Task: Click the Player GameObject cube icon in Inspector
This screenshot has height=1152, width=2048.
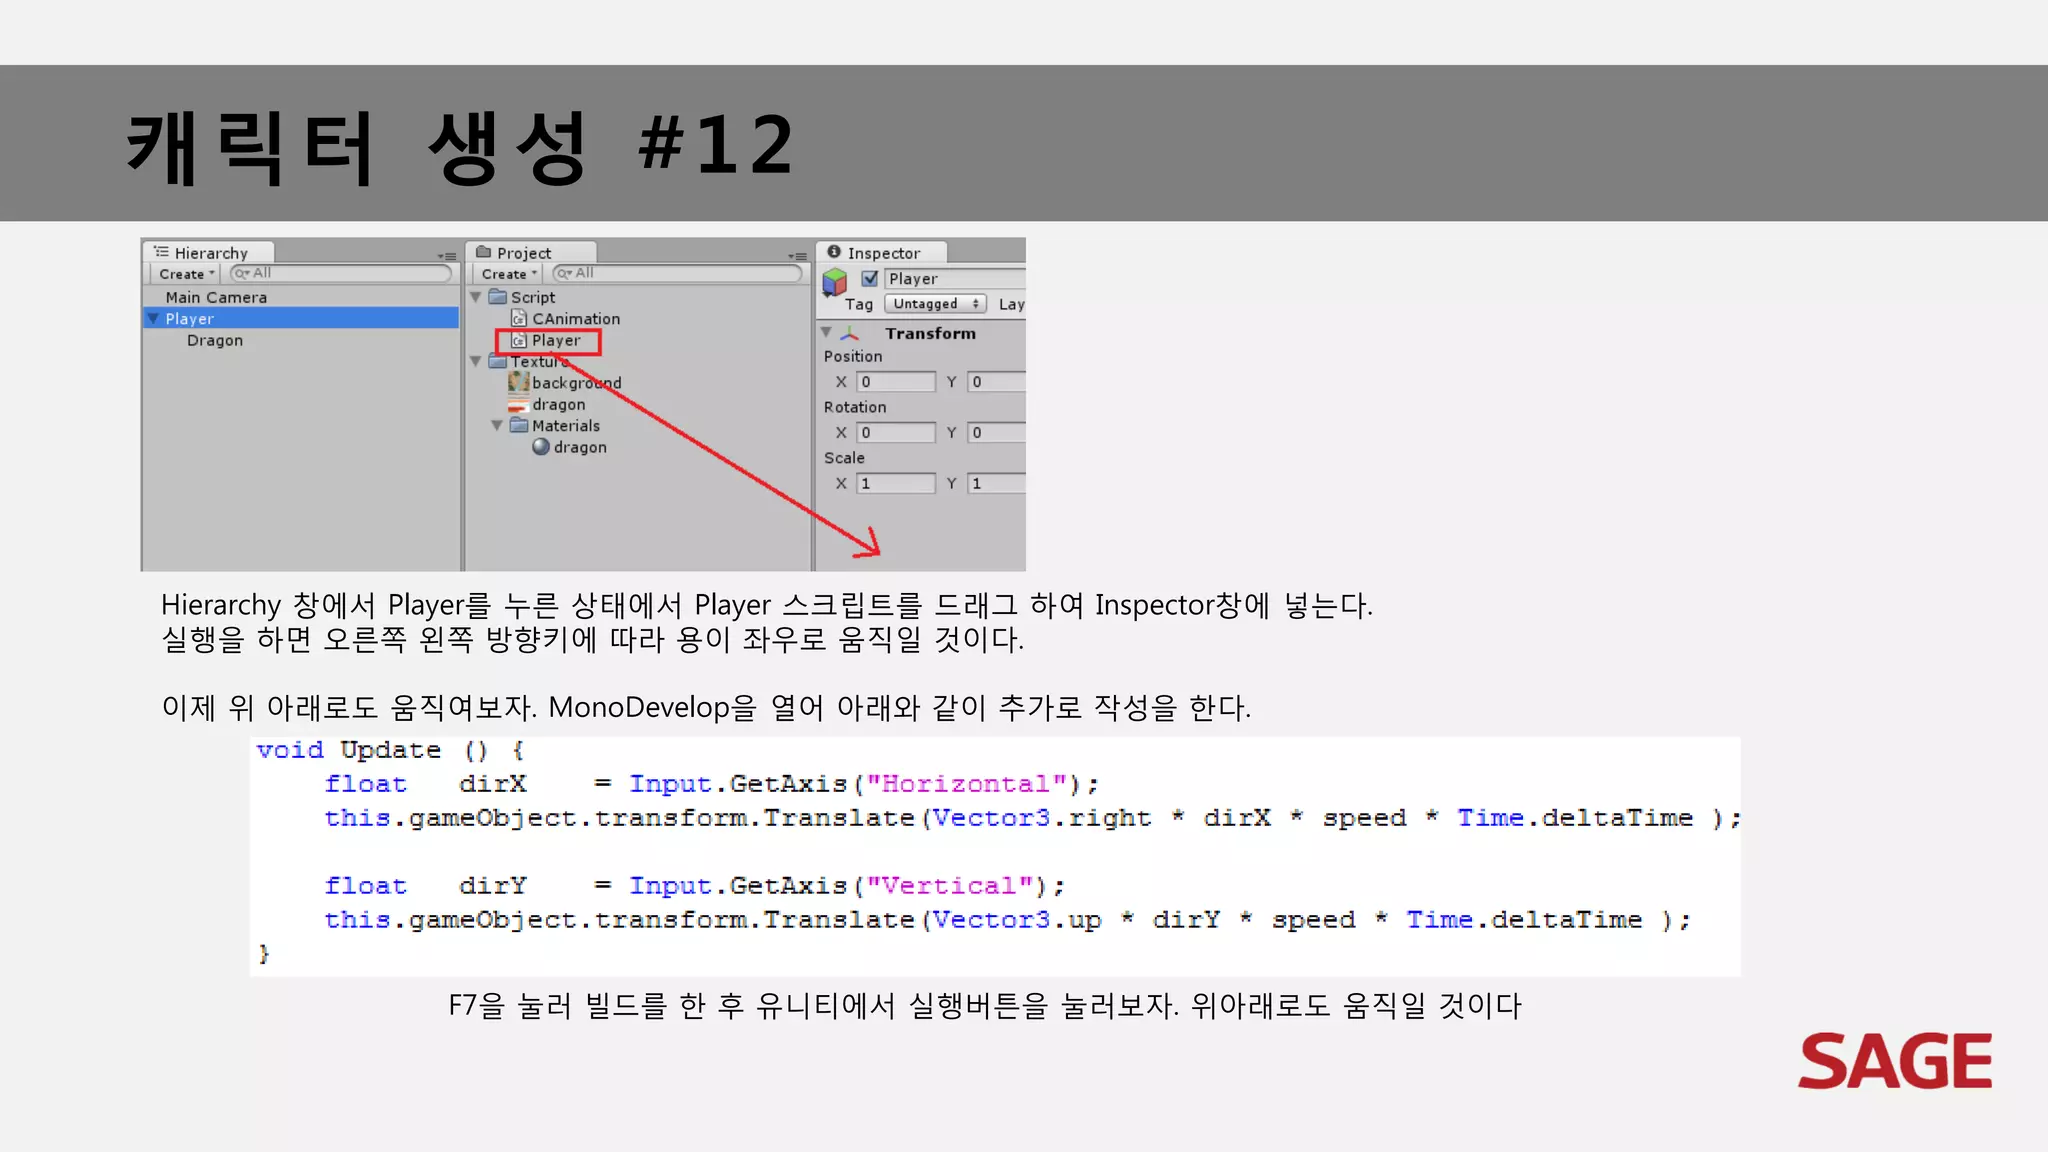Action: 834,282
